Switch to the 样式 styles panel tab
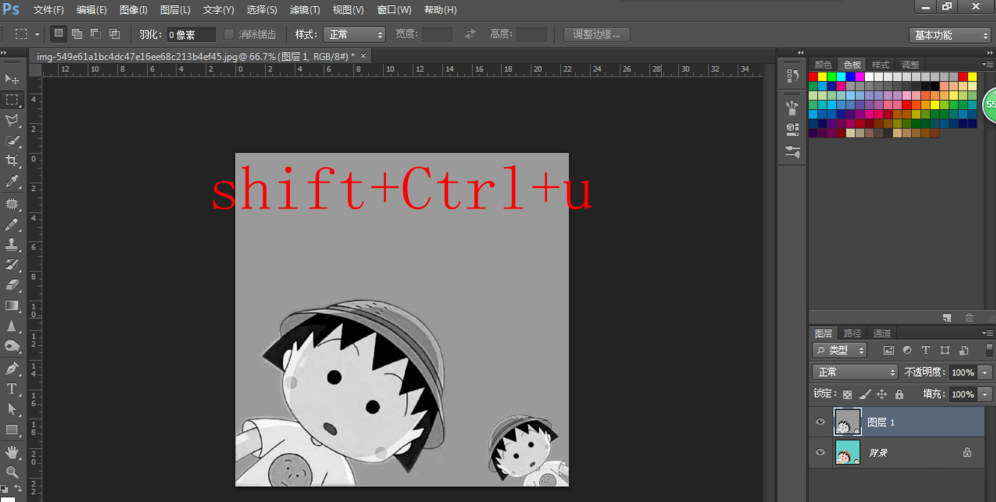Image resolution: width=996 pixels, height=502 pixels. [880, 64]
